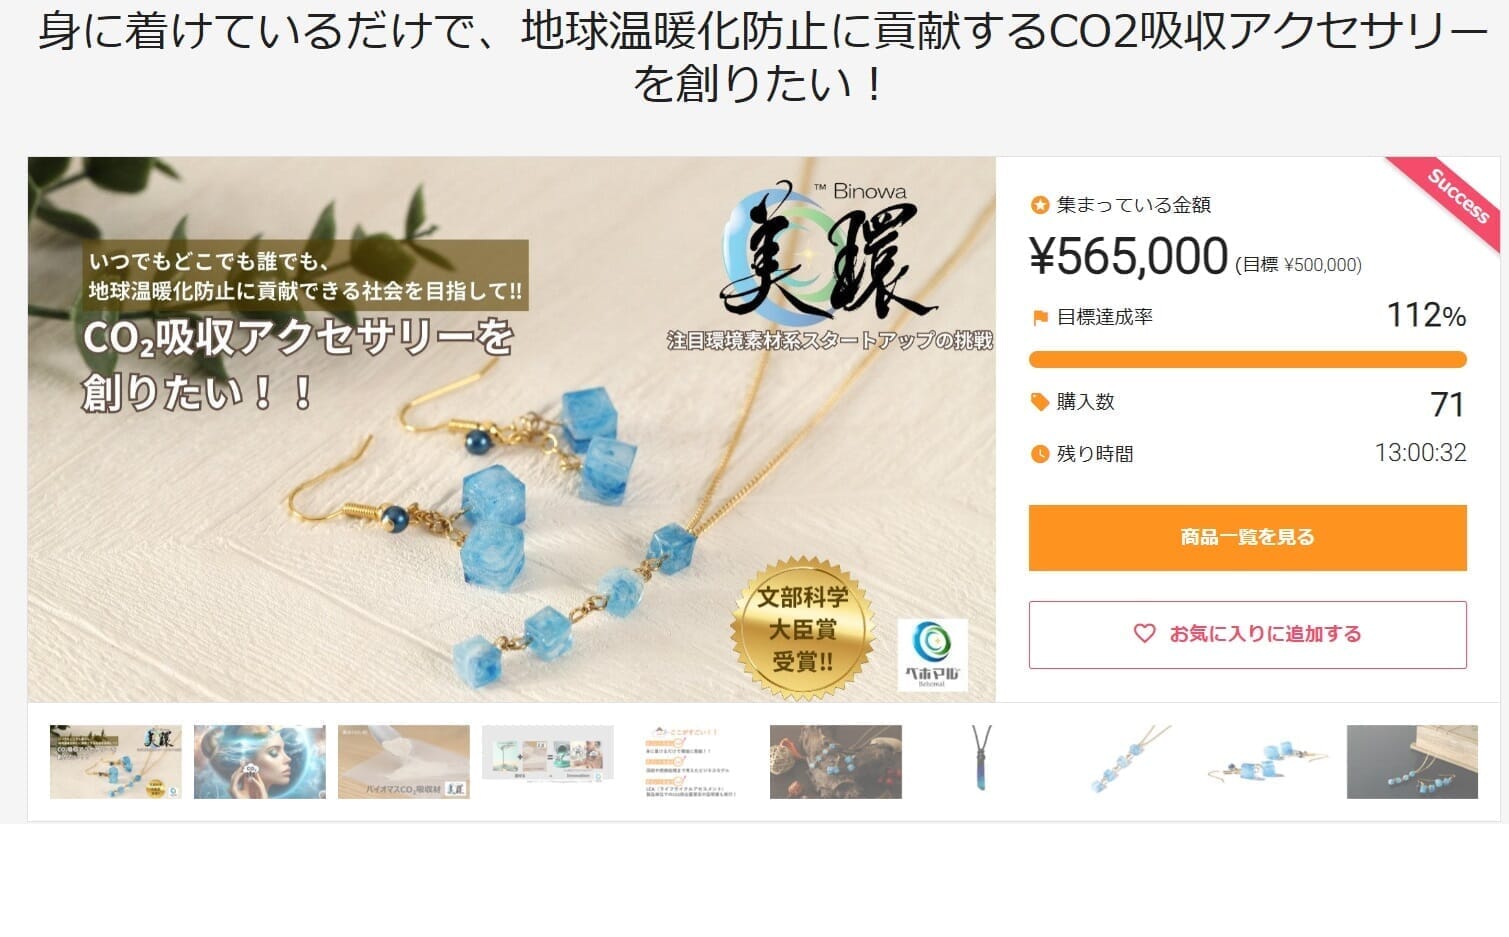Select the blue cube earrings thumbnail
The height and width of the screenshot is (937, 1509).
click(x=1268, y=762)
